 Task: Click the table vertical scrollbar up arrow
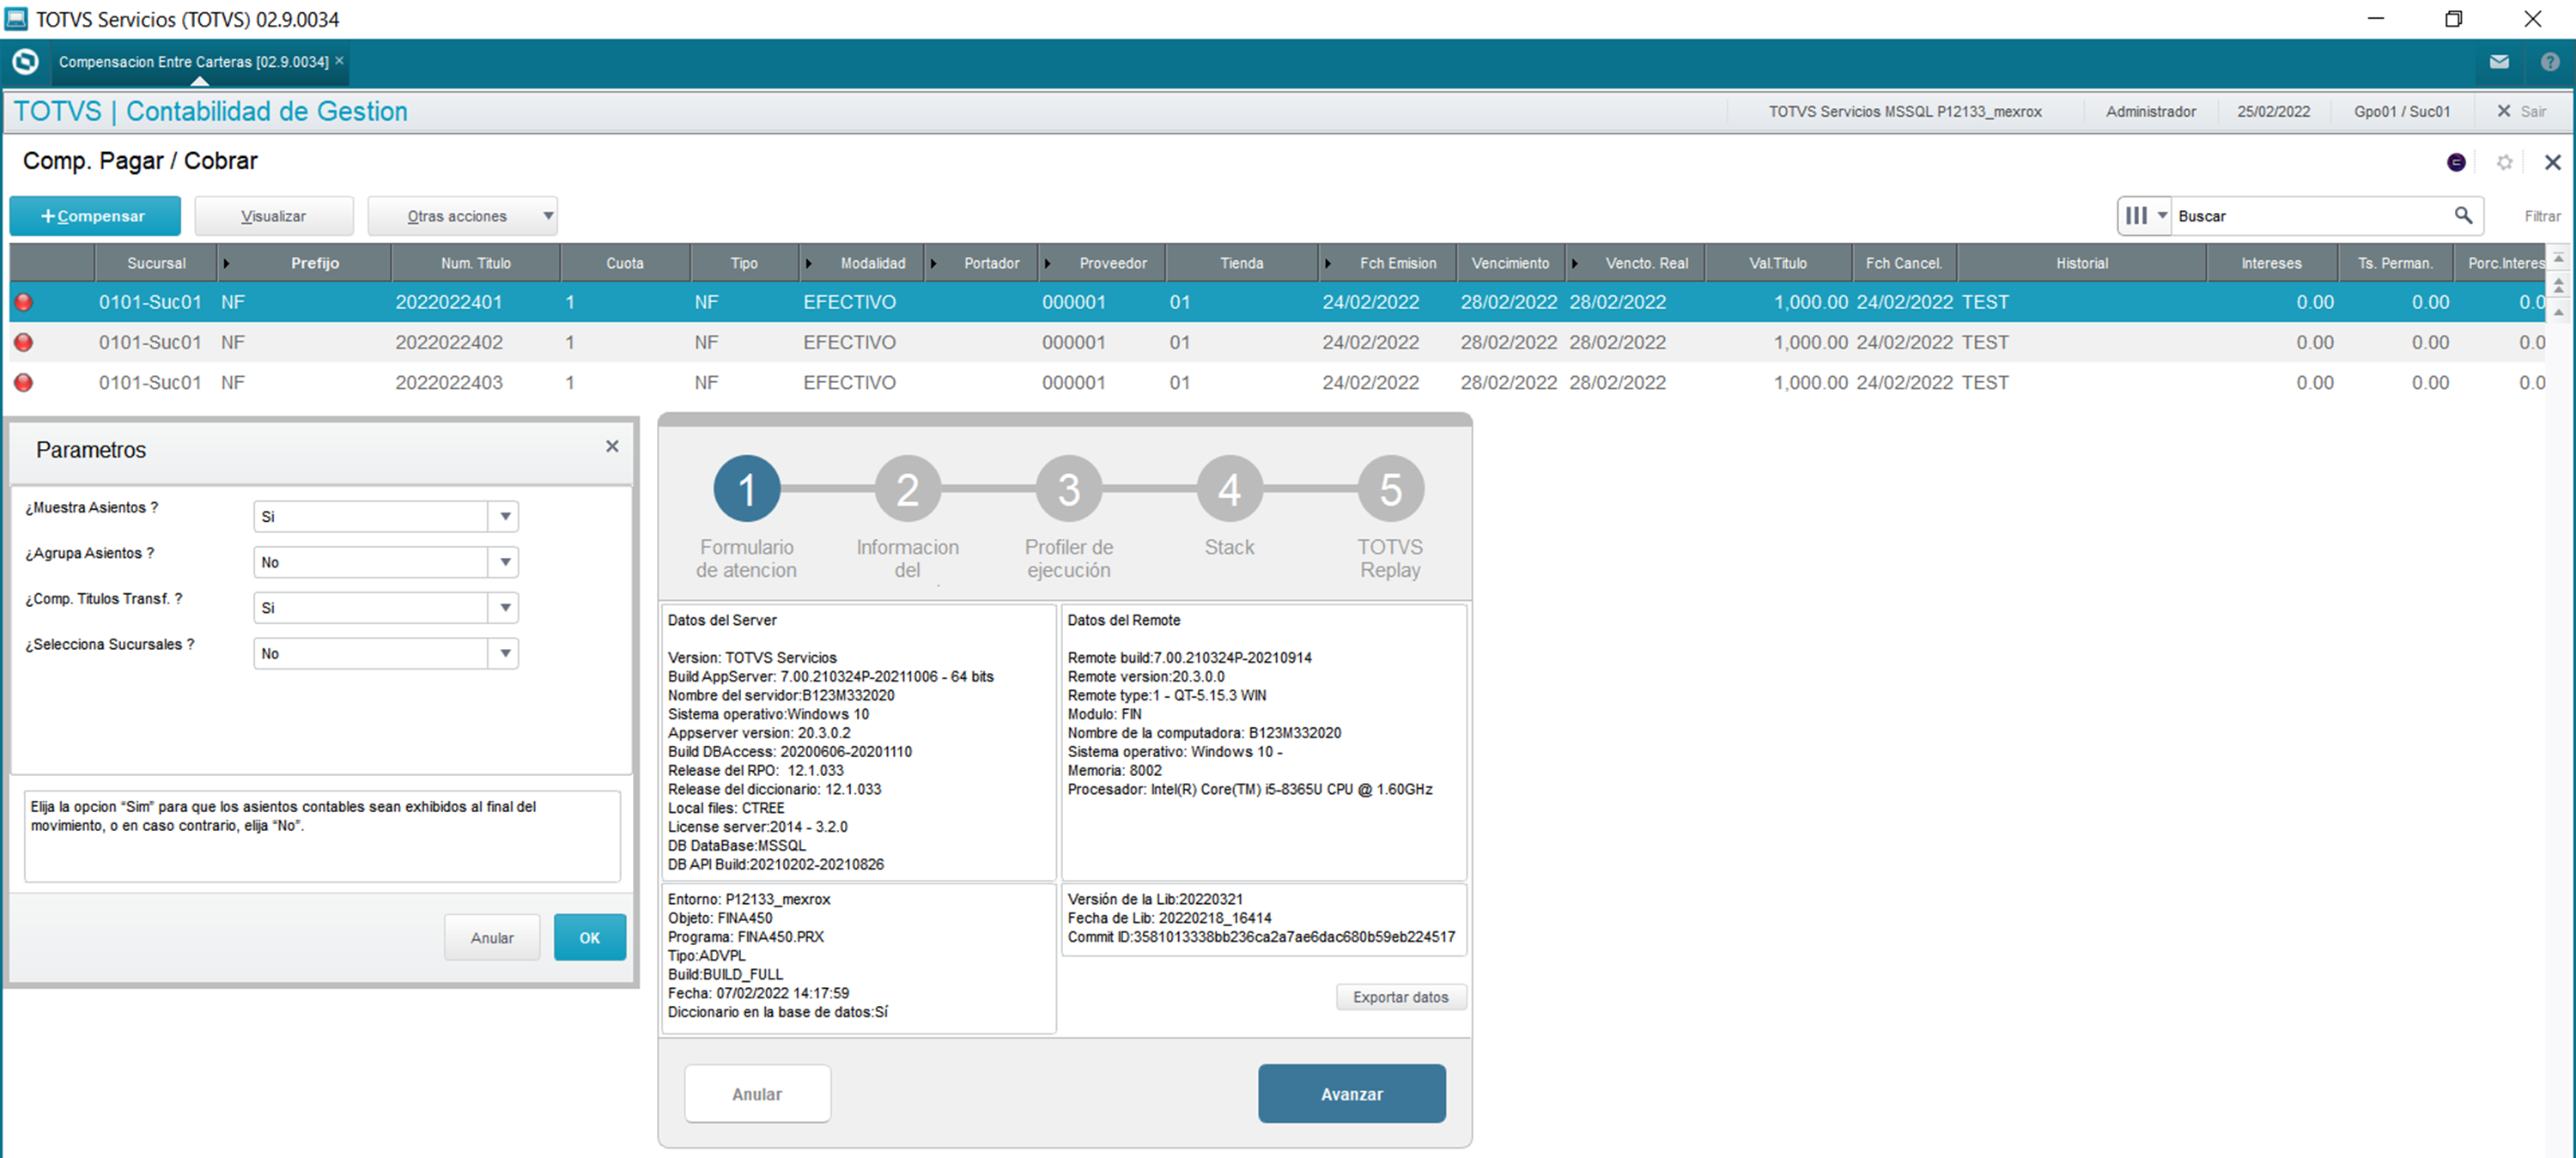tap(2559, 258)
